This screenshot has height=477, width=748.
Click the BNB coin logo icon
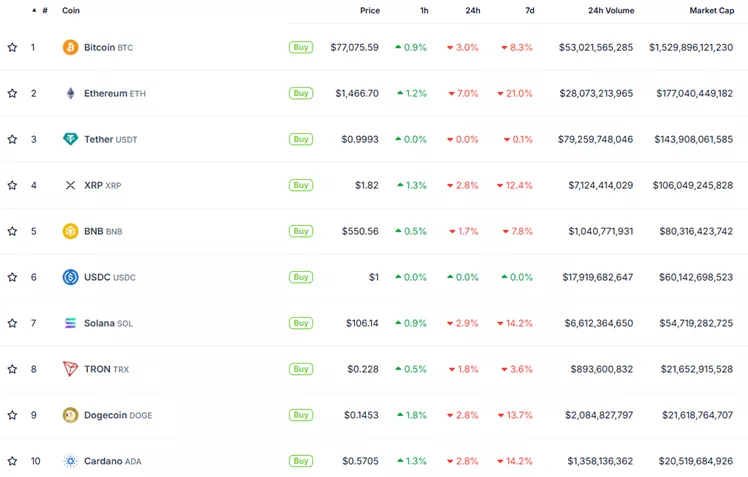click(70, 231)
